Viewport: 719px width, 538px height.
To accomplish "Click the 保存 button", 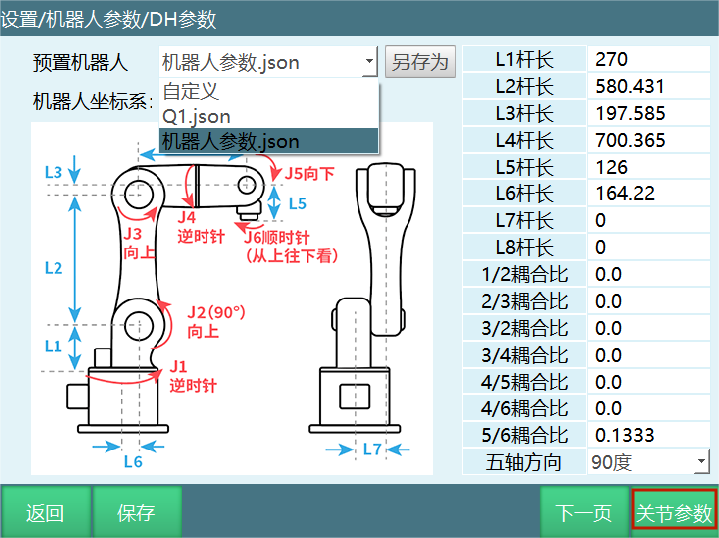I will pyautogui.click(x=137, y=513).
